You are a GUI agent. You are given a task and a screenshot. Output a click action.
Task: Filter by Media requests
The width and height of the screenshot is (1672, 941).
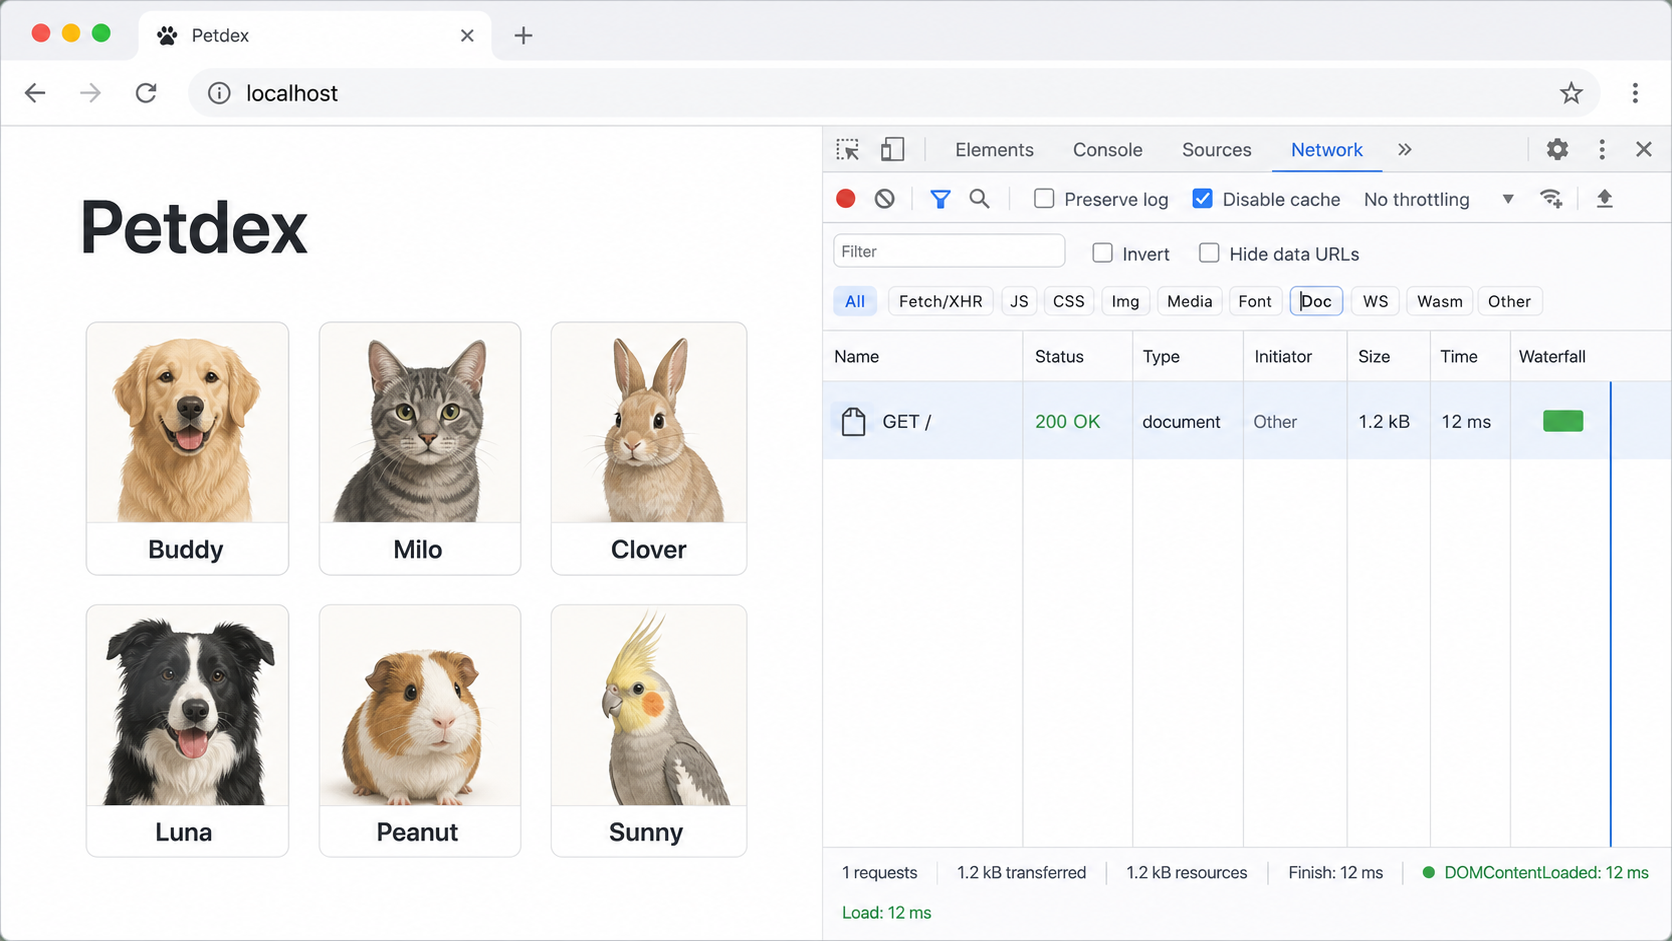point(1189,301)
